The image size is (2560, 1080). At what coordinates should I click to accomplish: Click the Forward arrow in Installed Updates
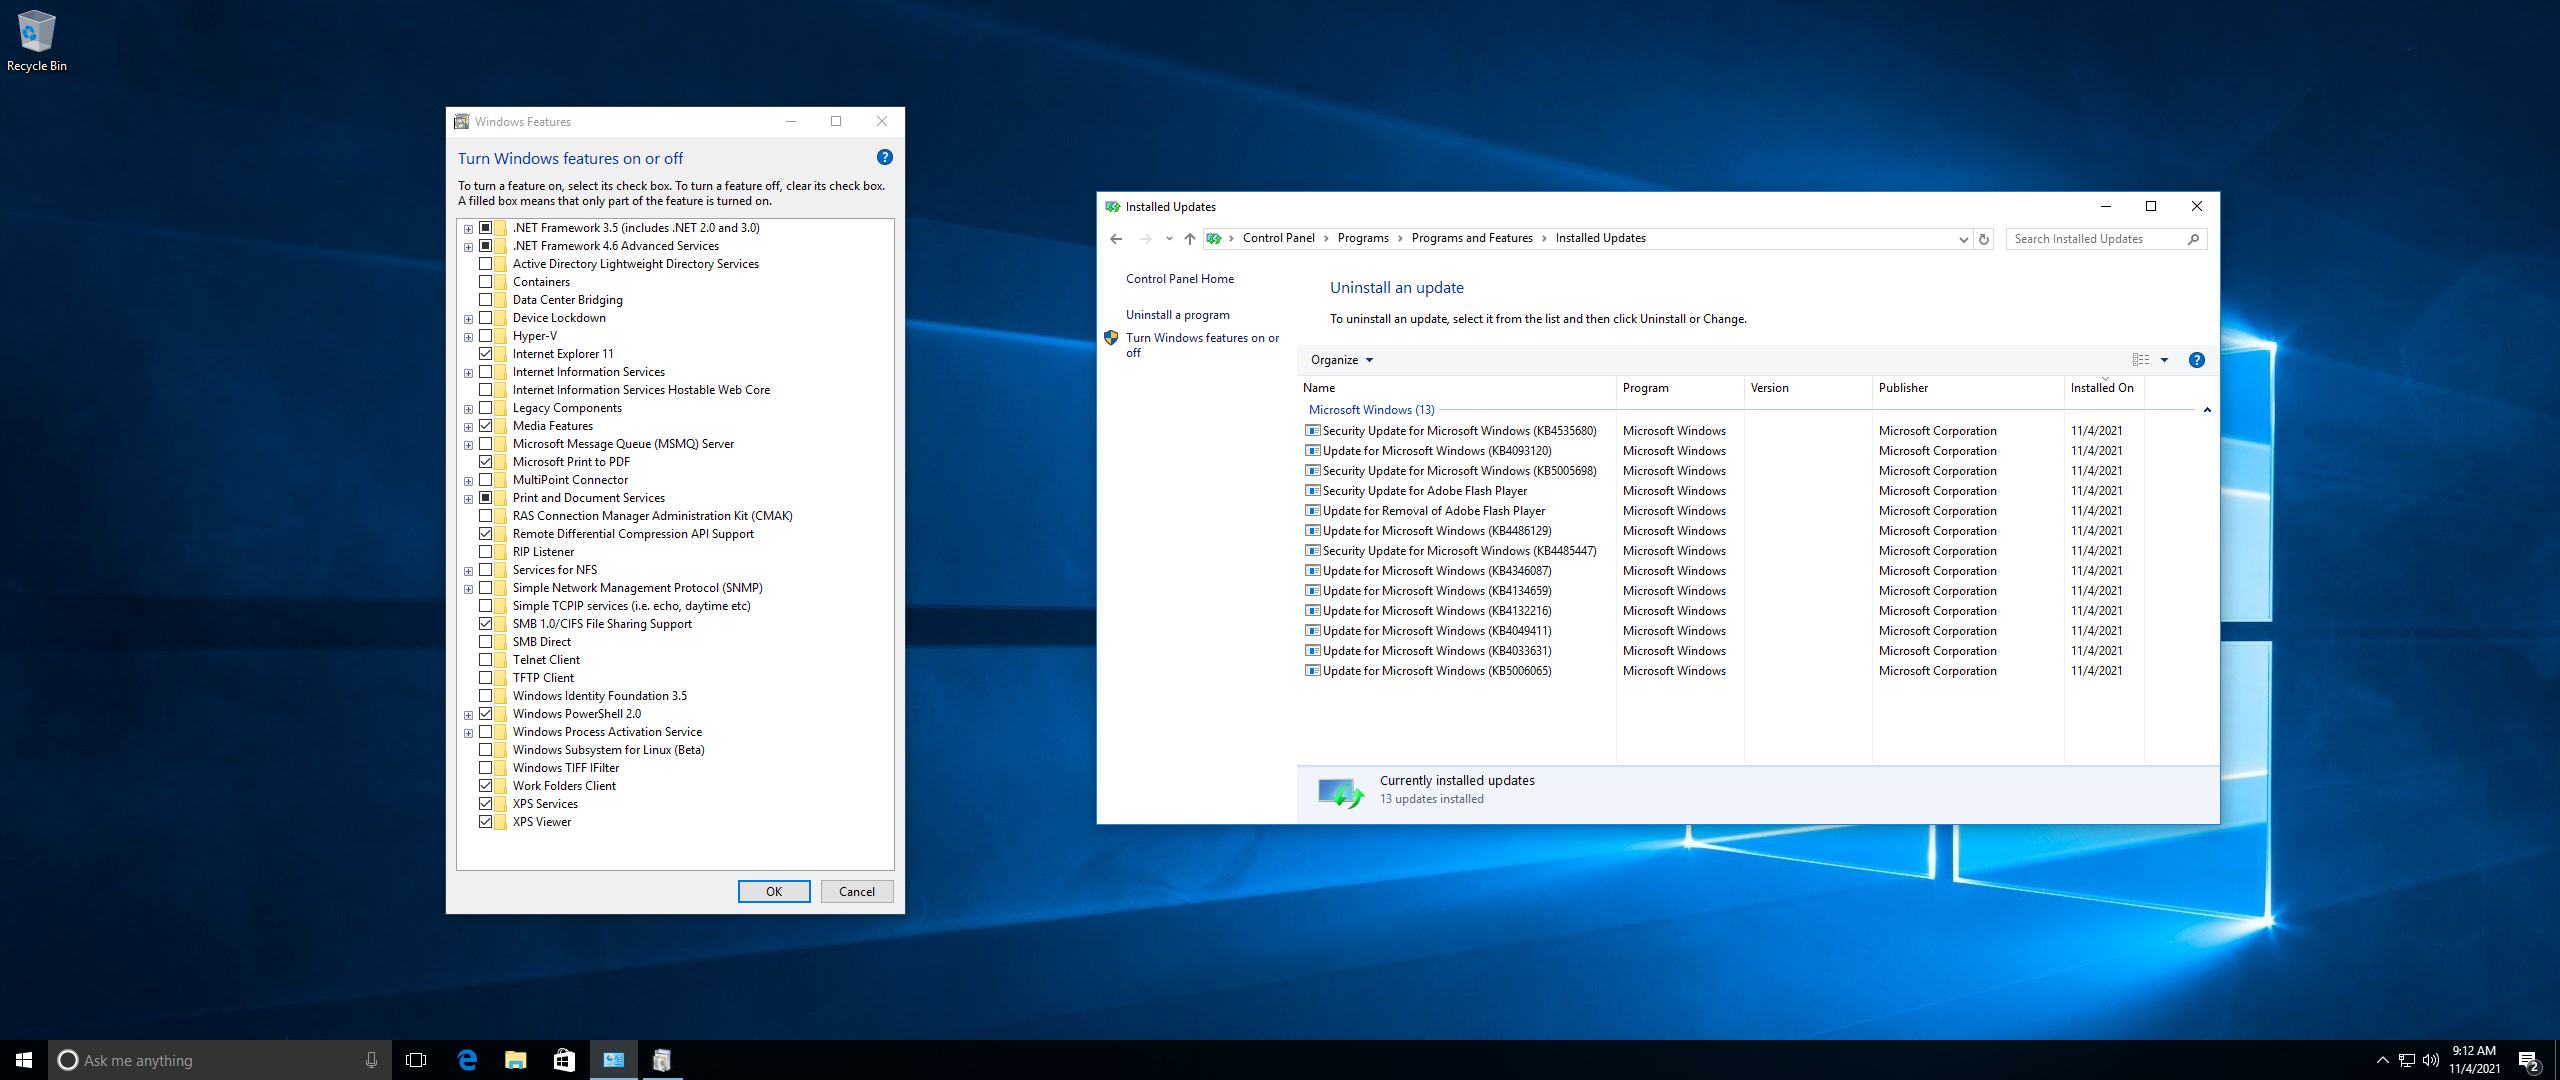(1146, 239)
